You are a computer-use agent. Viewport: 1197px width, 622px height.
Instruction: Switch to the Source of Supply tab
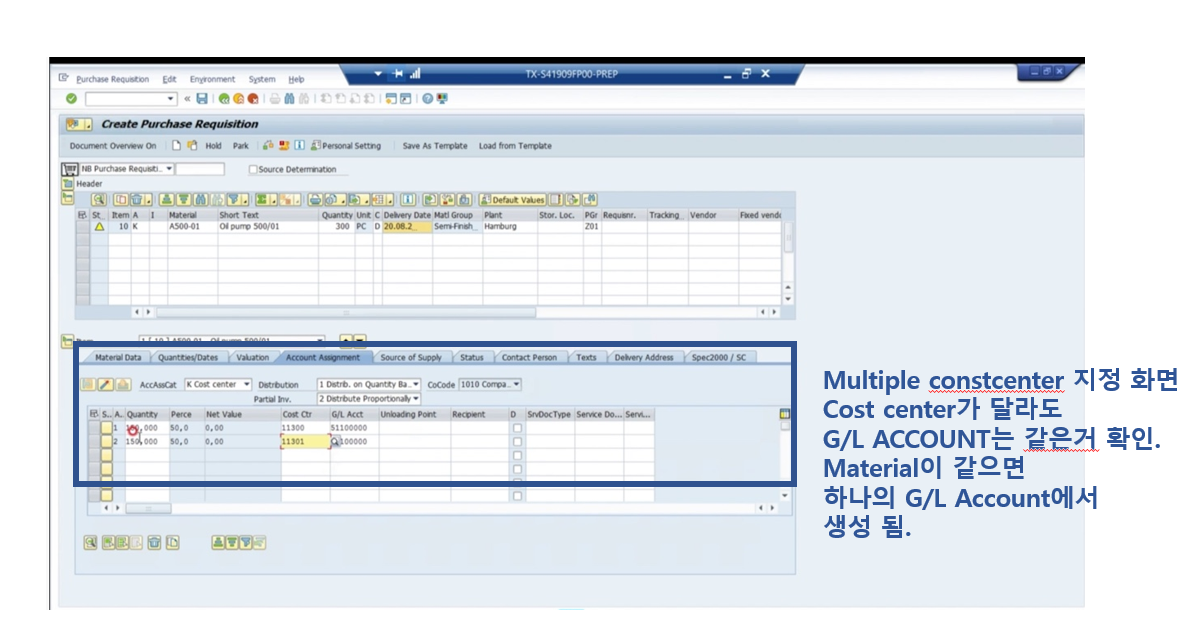click(411, 357)
